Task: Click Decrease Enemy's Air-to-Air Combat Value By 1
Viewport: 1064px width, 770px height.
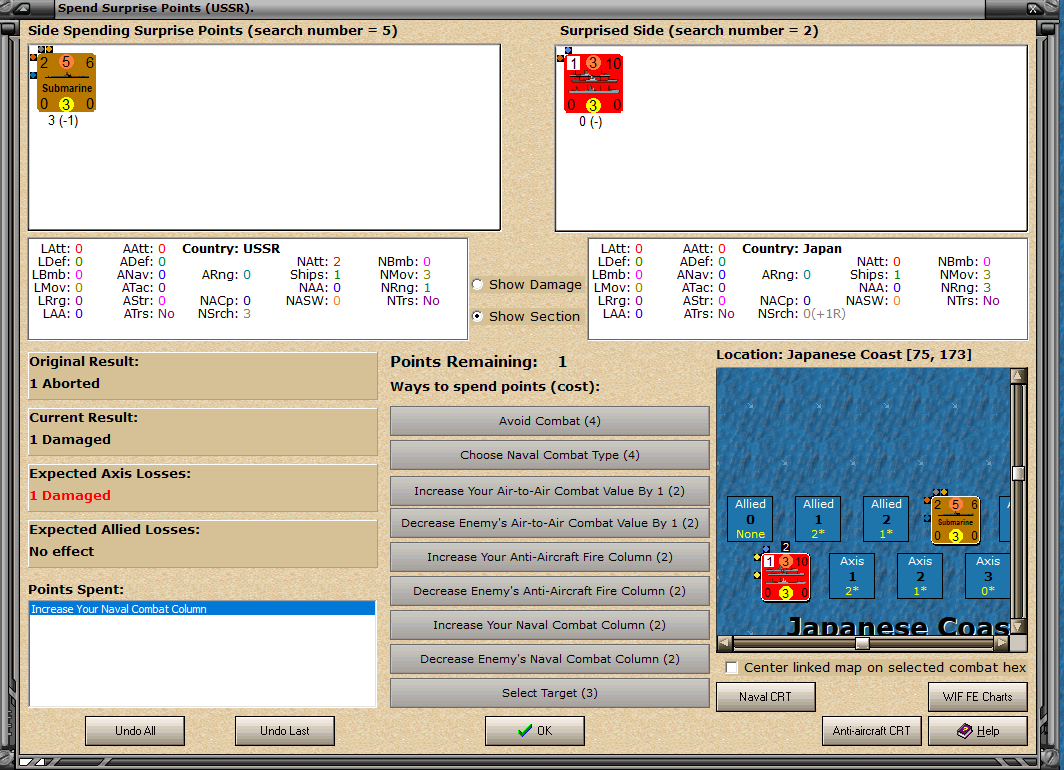Action: [550, 523]
